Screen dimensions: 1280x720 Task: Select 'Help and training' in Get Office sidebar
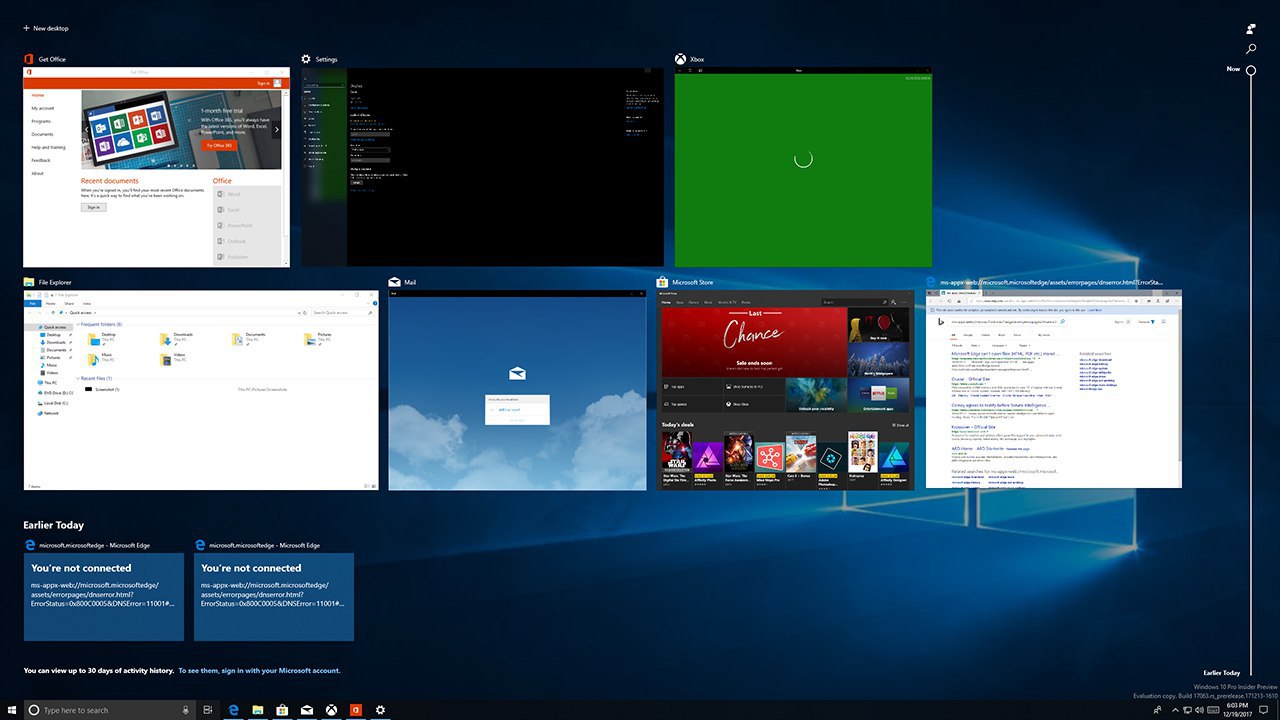(x=48, y=147)
